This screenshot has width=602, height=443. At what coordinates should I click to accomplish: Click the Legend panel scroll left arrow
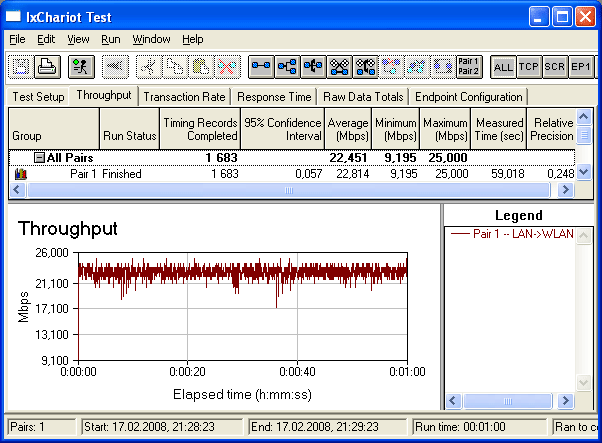(453, 401)
